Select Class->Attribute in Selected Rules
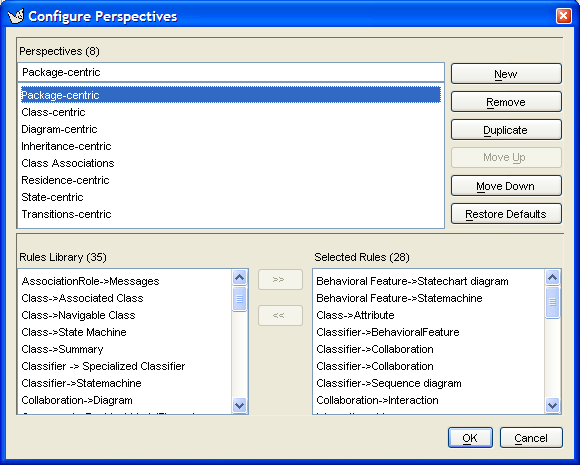This screenshot has height=465, width=580. click(x=429, y=315)
